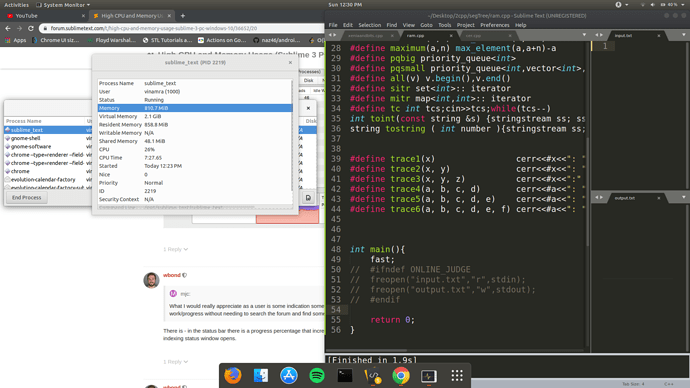The image size is (690, 388).
Task: Select the Memory row in properties dialog
Action: 195,108
